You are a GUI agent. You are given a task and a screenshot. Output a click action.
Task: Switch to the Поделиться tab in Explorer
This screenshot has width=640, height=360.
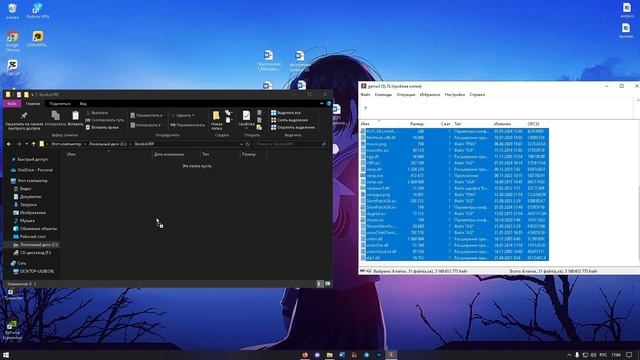coord(60,104)
